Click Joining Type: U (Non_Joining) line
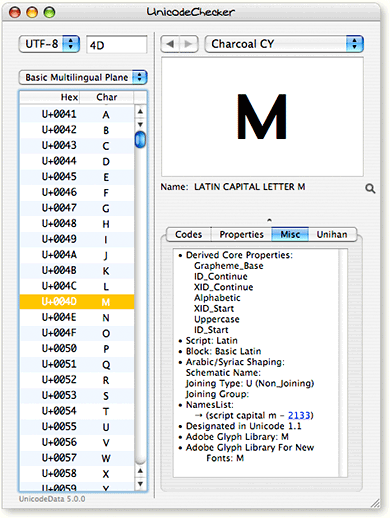Viewport: 390px width, 518px height. [x=250, y=383]
